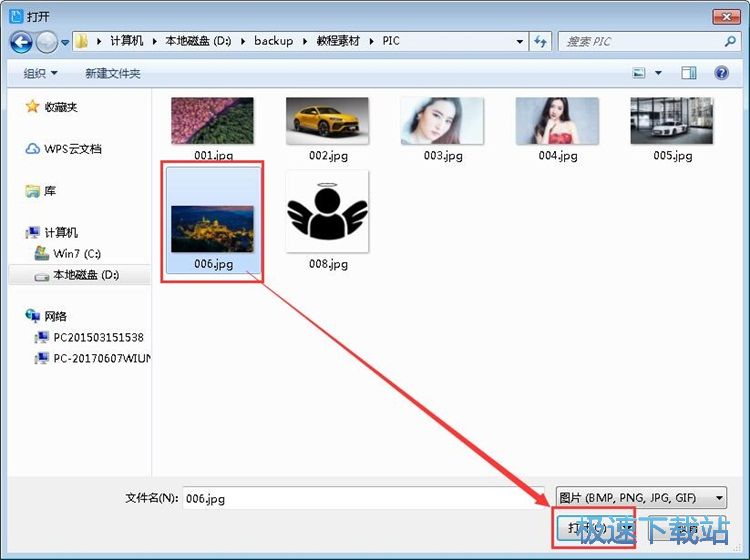Select PC201503151538 network computer

(98, 338)
